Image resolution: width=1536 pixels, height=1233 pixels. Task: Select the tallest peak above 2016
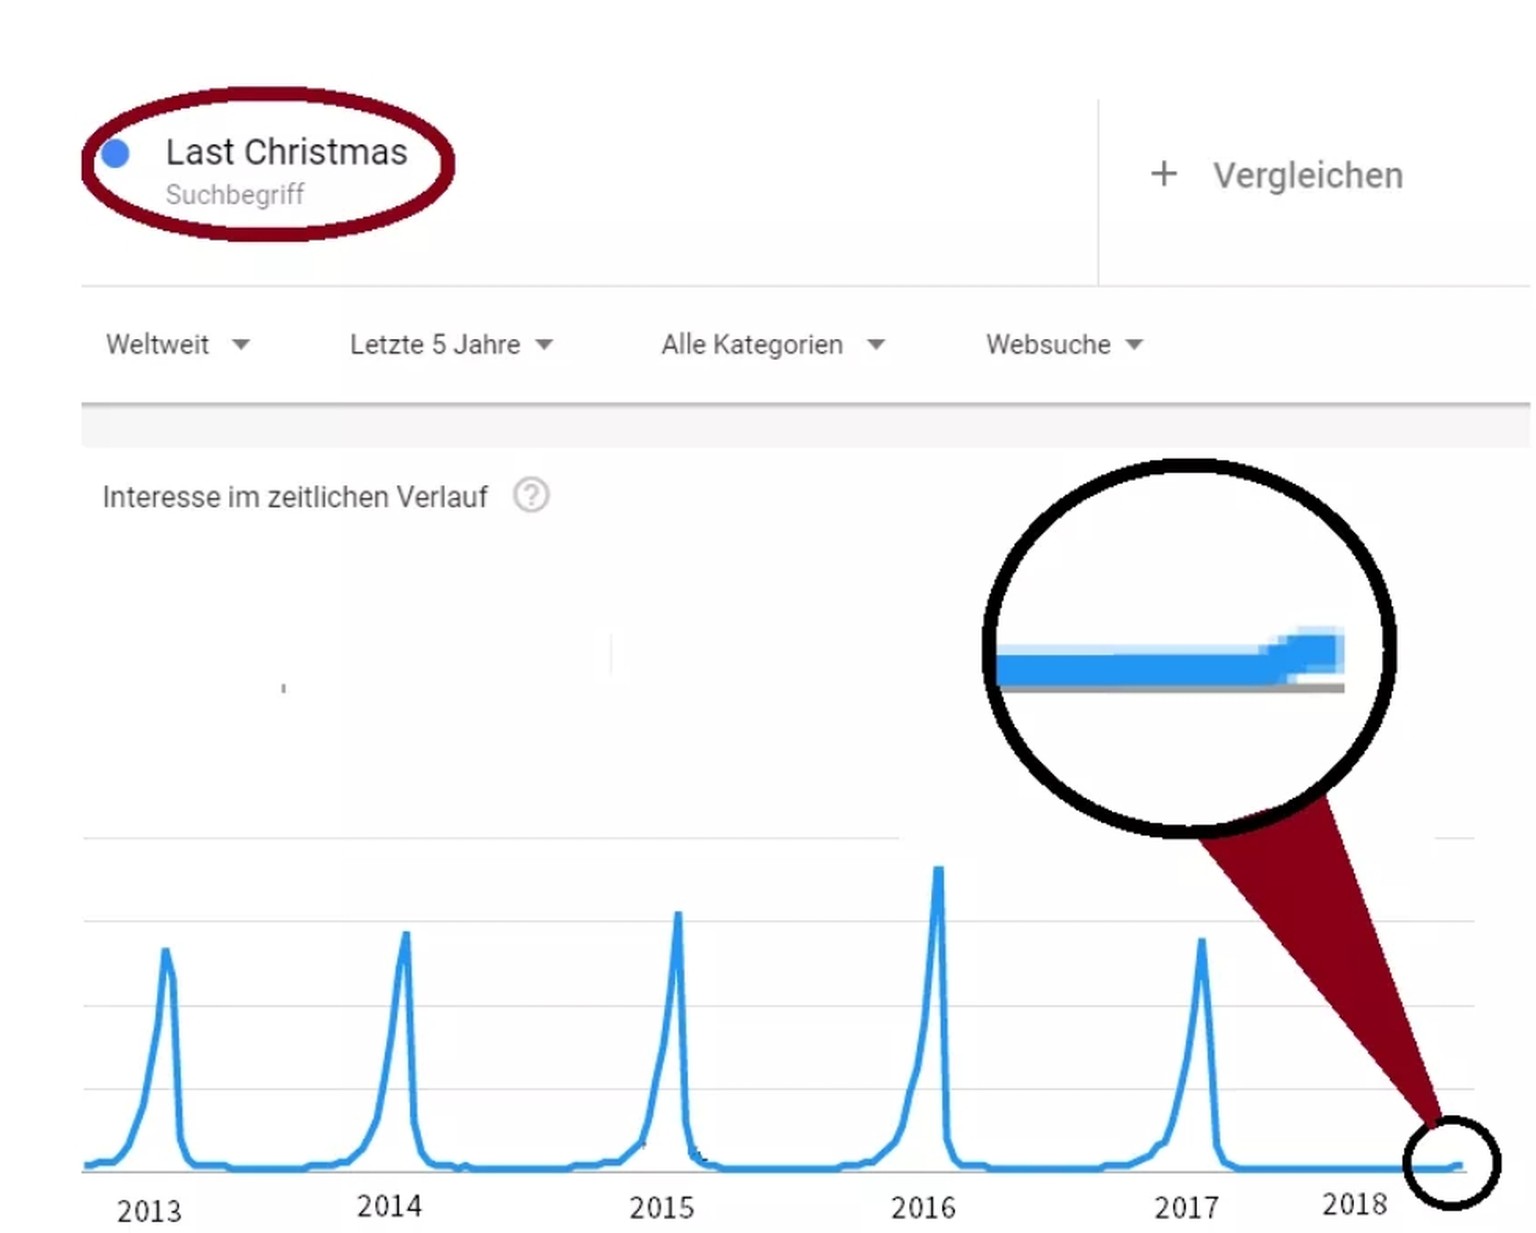(x=938, y=872)
